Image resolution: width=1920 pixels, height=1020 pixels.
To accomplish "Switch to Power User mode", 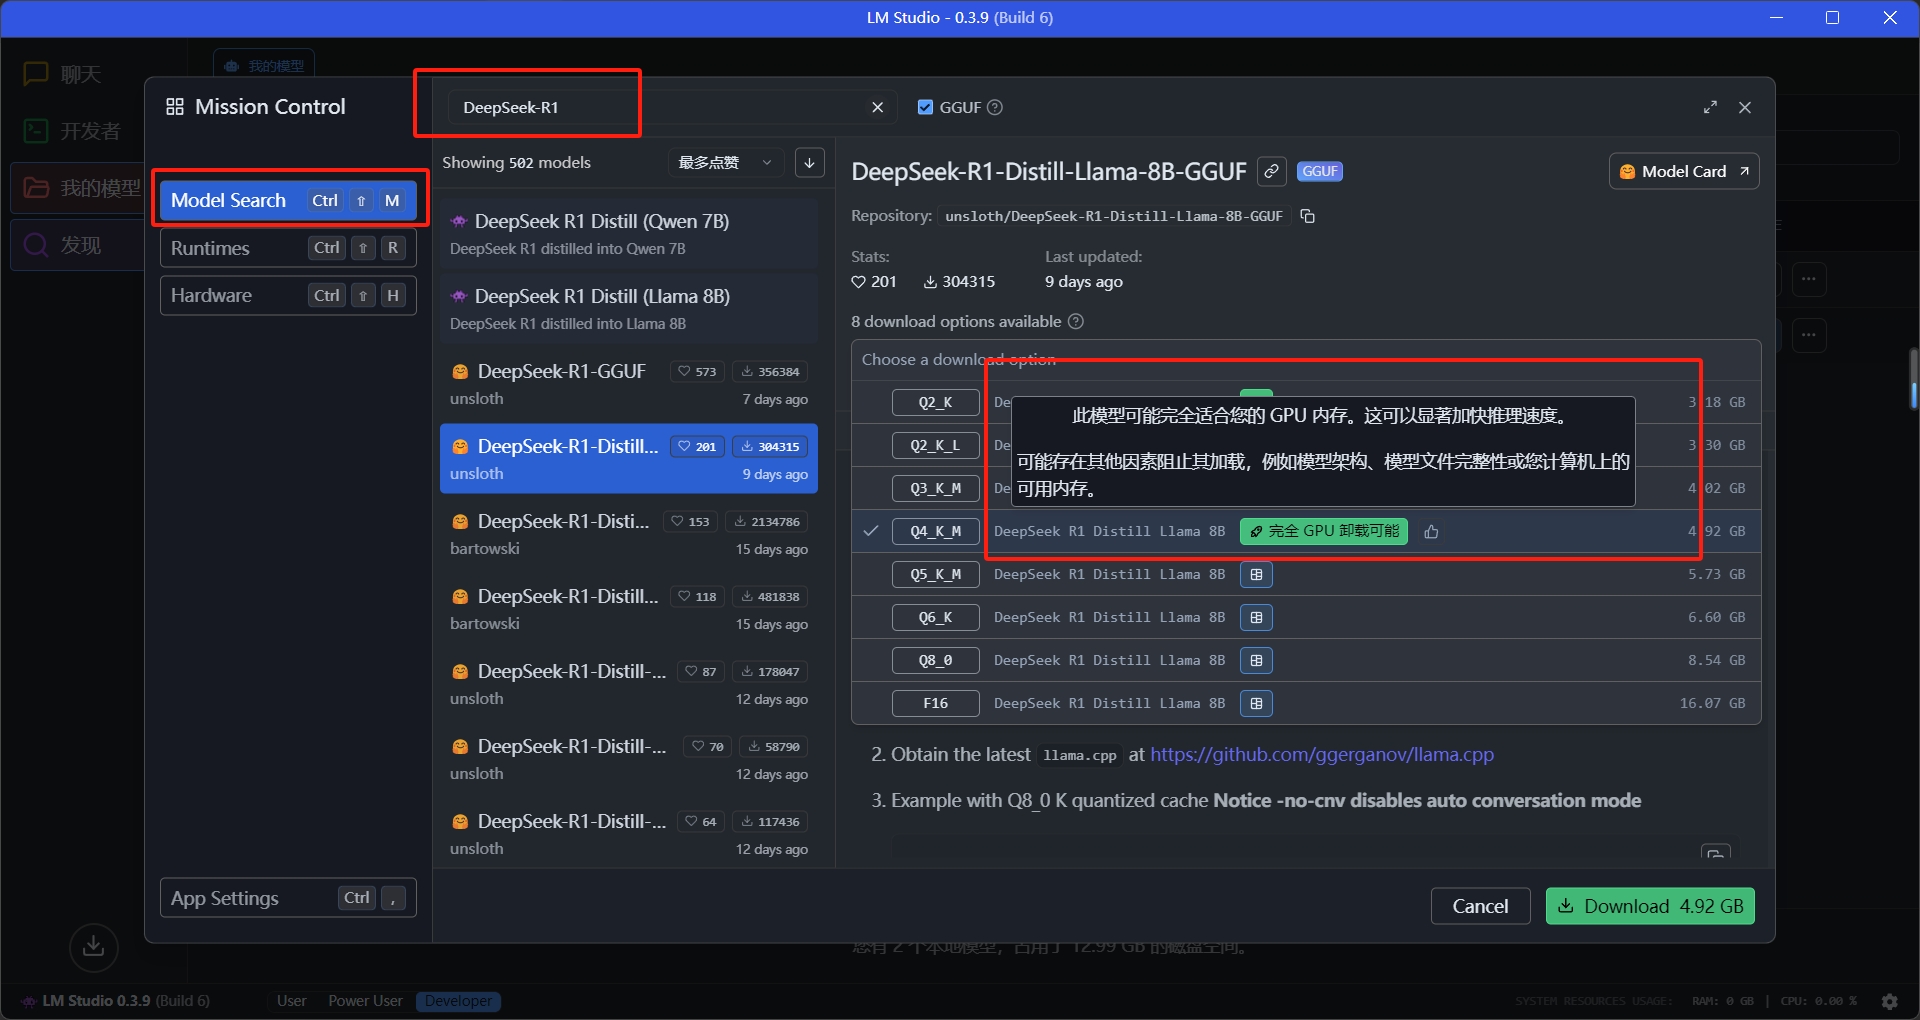I will click(365, 1001).
